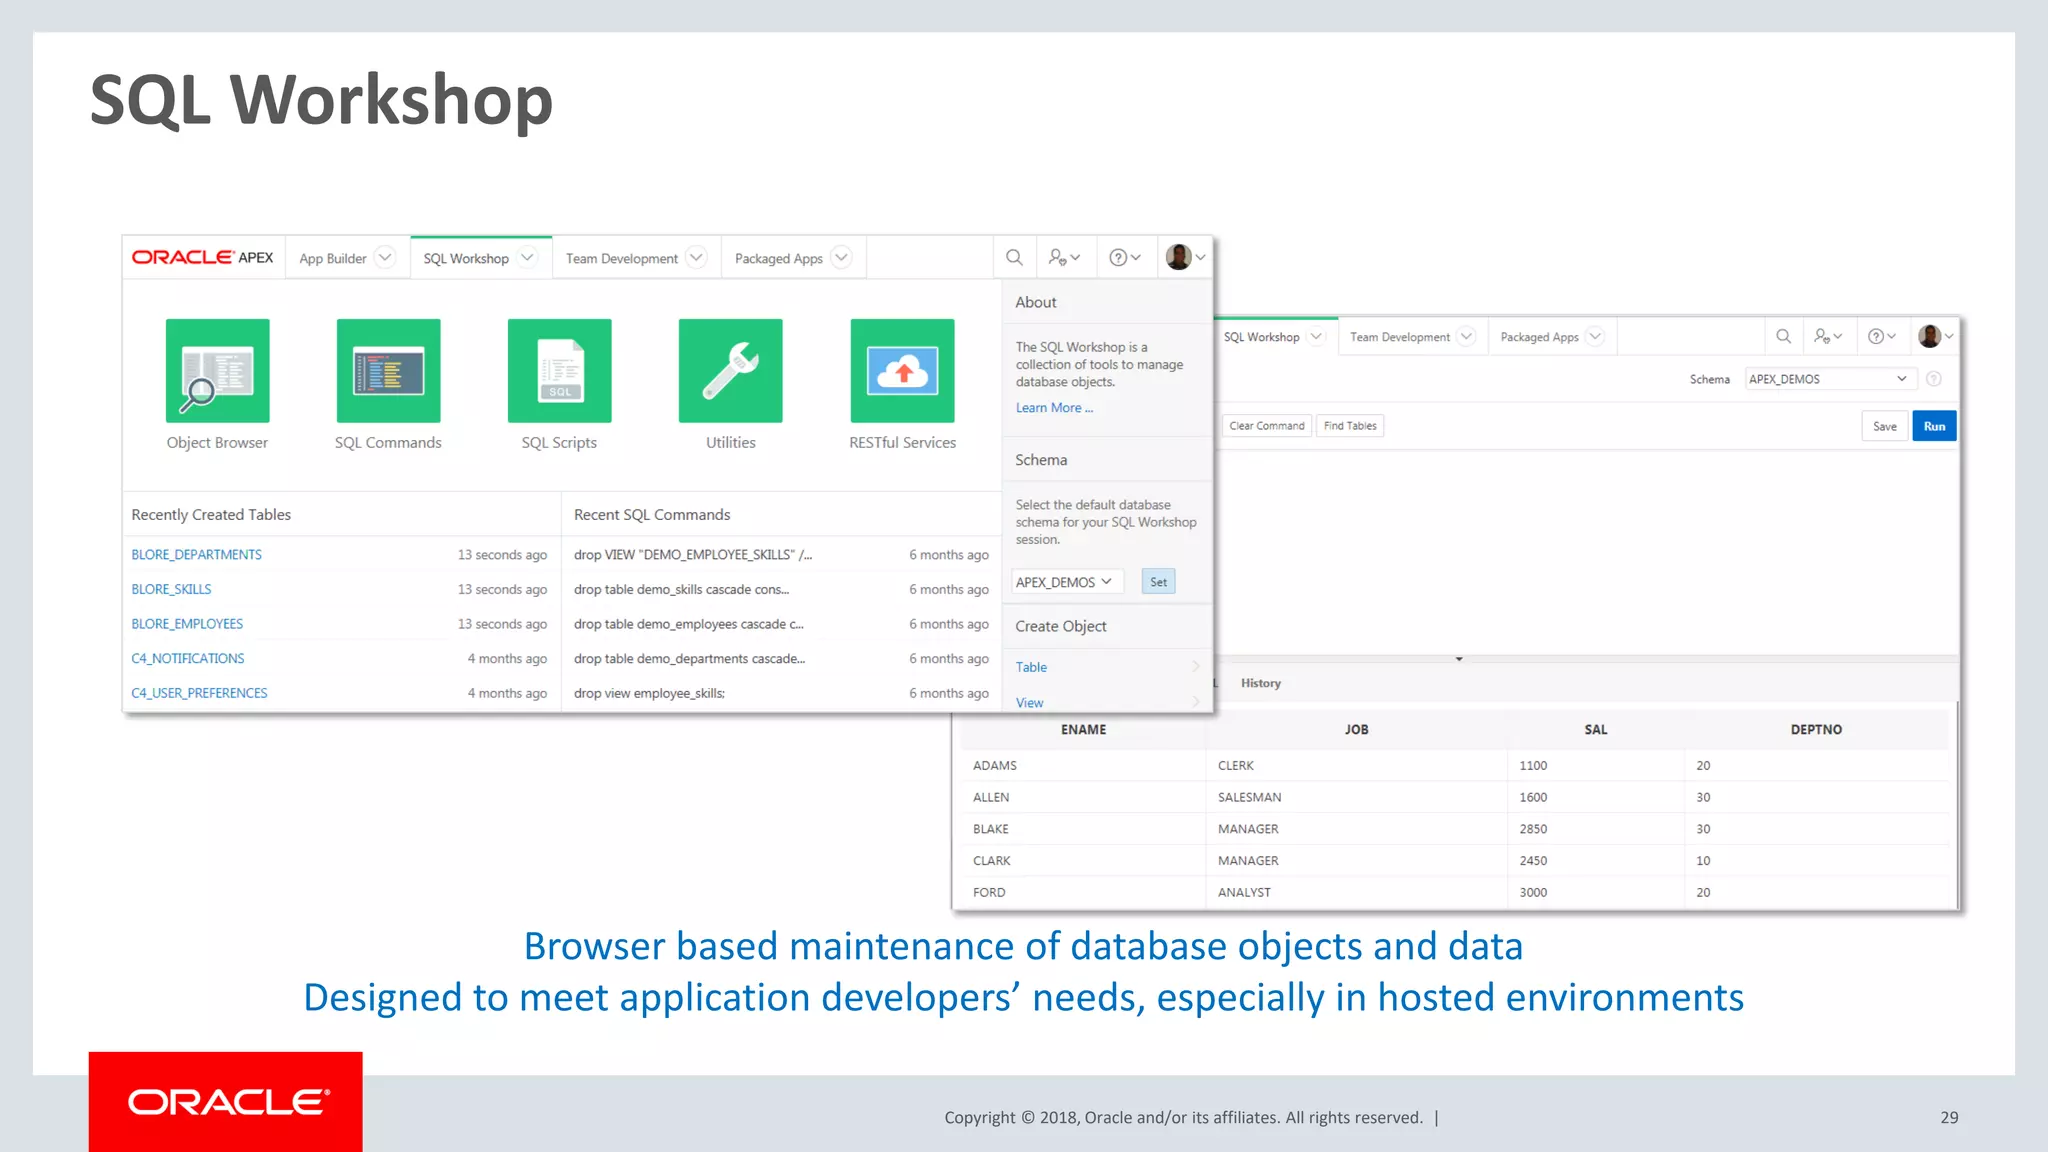The image size is (2048, 1152).
Task: Select Packaged Apps tab in front window
Action: pyautogui.click(x=778, y=258)
